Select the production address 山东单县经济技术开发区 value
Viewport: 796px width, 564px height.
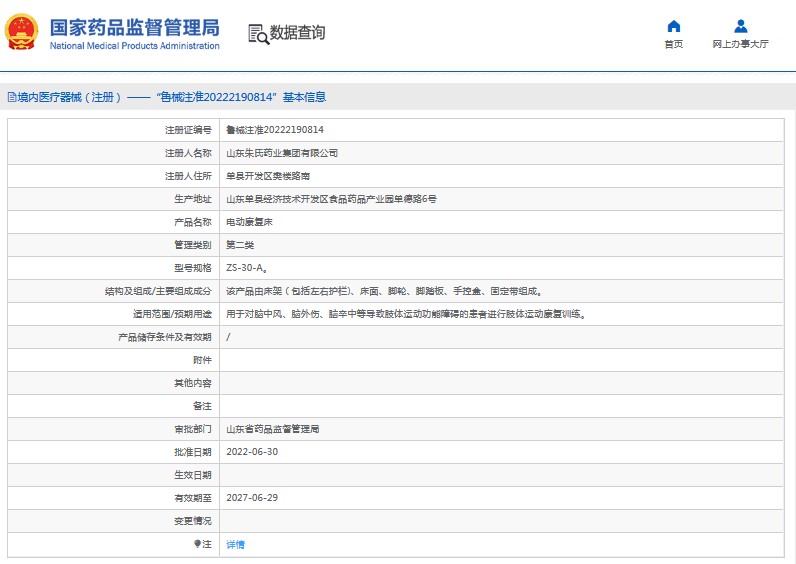coord(331,199)
